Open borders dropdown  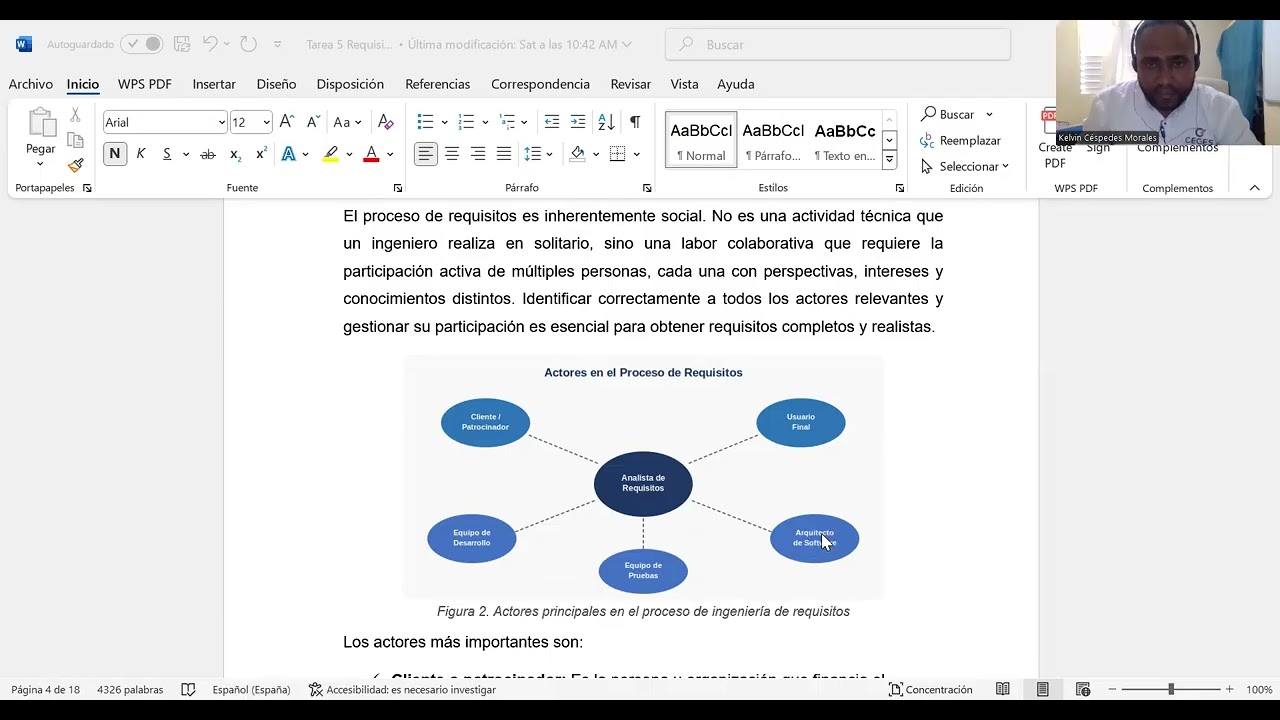coord(636,154)
